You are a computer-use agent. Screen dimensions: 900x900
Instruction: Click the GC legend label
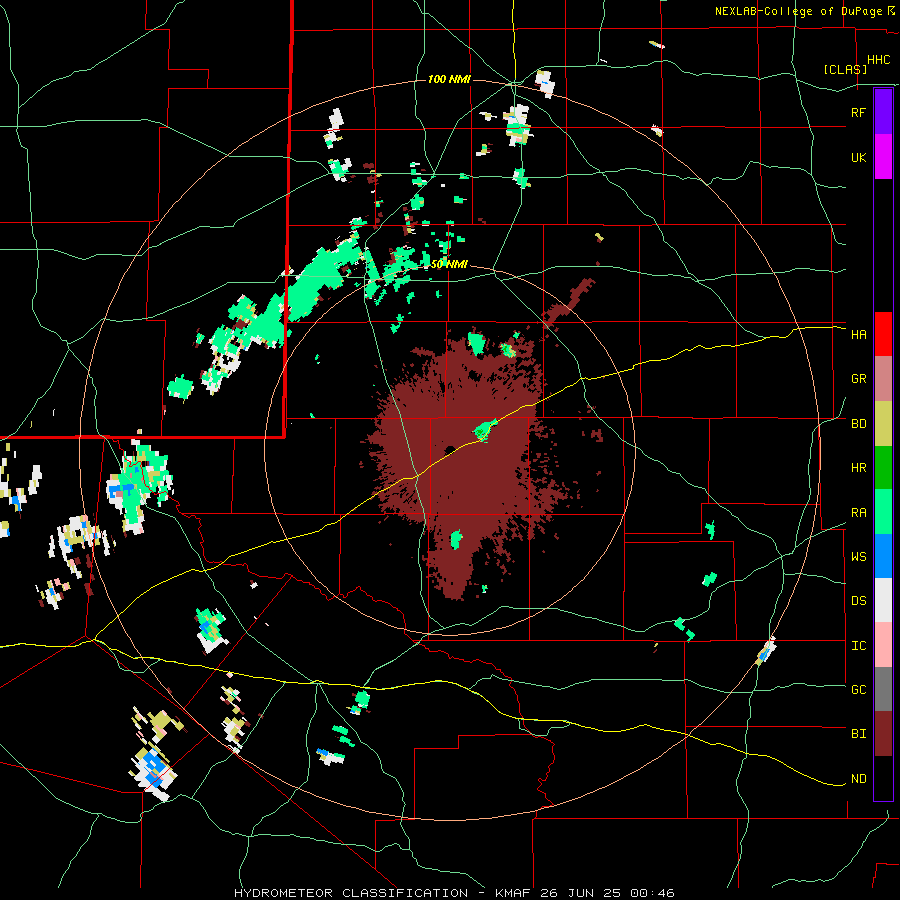click(x=858, y=690)
